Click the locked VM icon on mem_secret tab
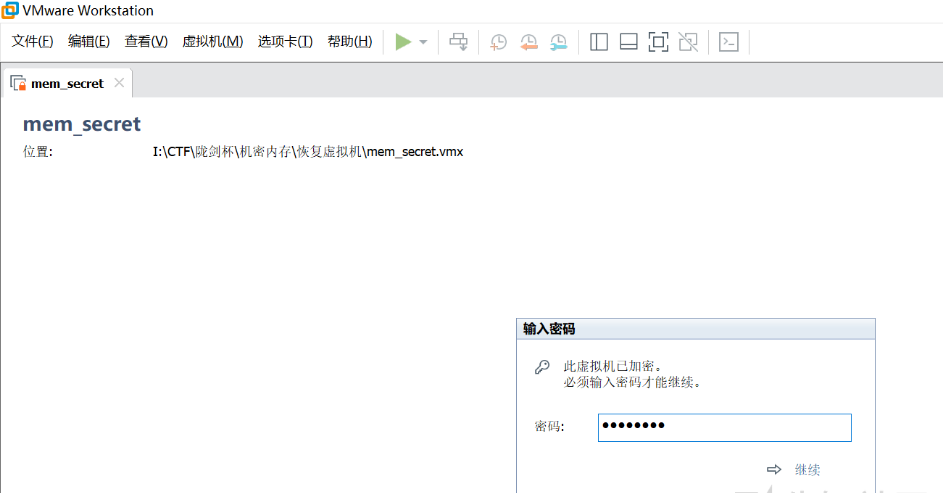Image resolution: width=943 pixels, height=493 pixels. click(18, 83)
